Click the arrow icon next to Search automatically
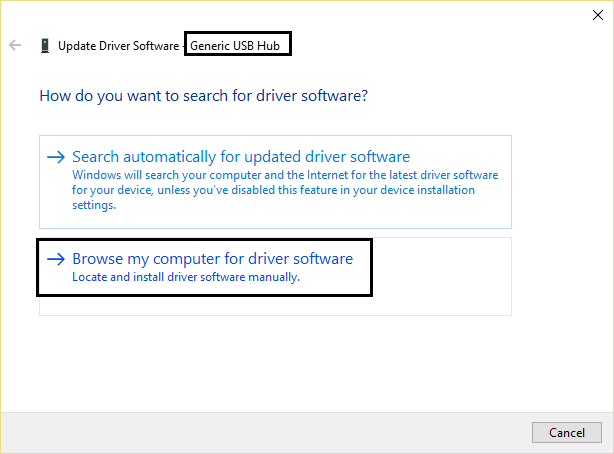This screenshot has height=454, width=614. [x=56, y=157]
